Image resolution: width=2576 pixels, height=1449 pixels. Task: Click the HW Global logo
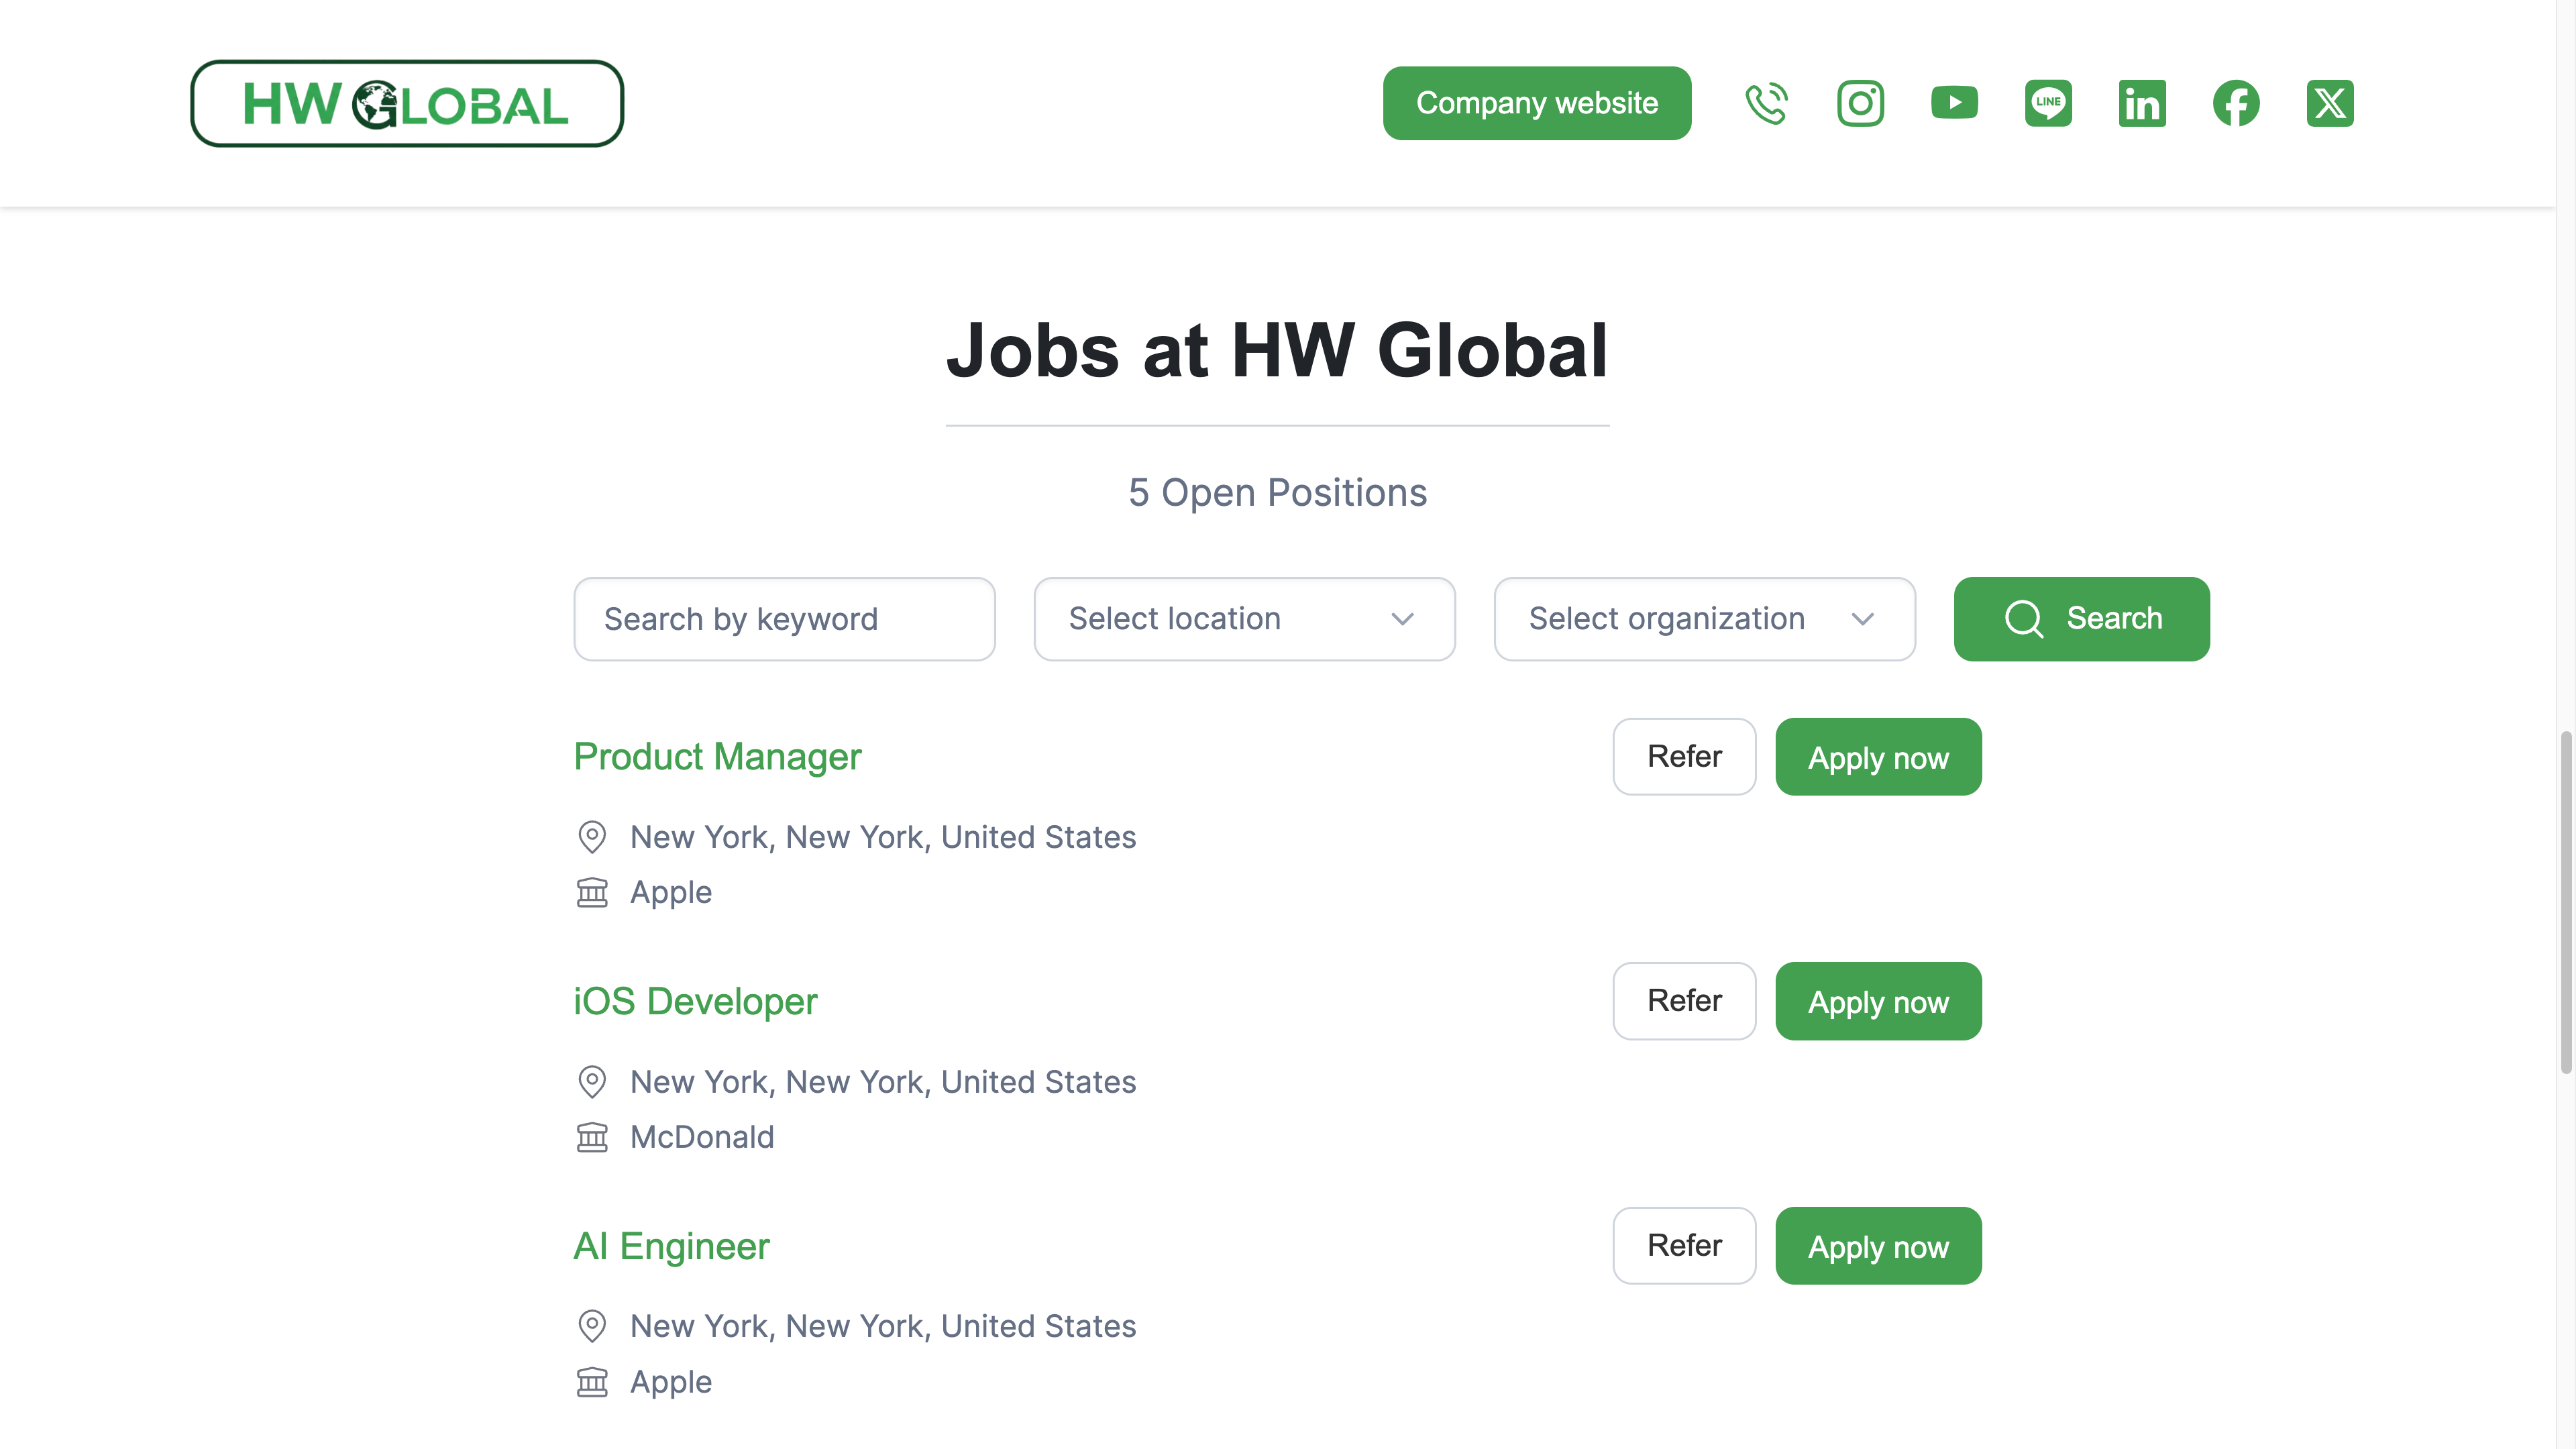(406, 103)
